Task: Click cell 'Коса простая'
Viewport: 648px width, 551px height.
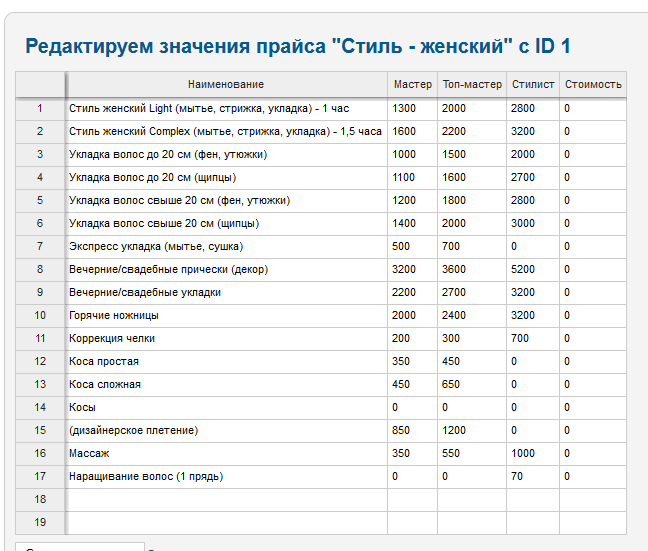Action: point(226,362)
